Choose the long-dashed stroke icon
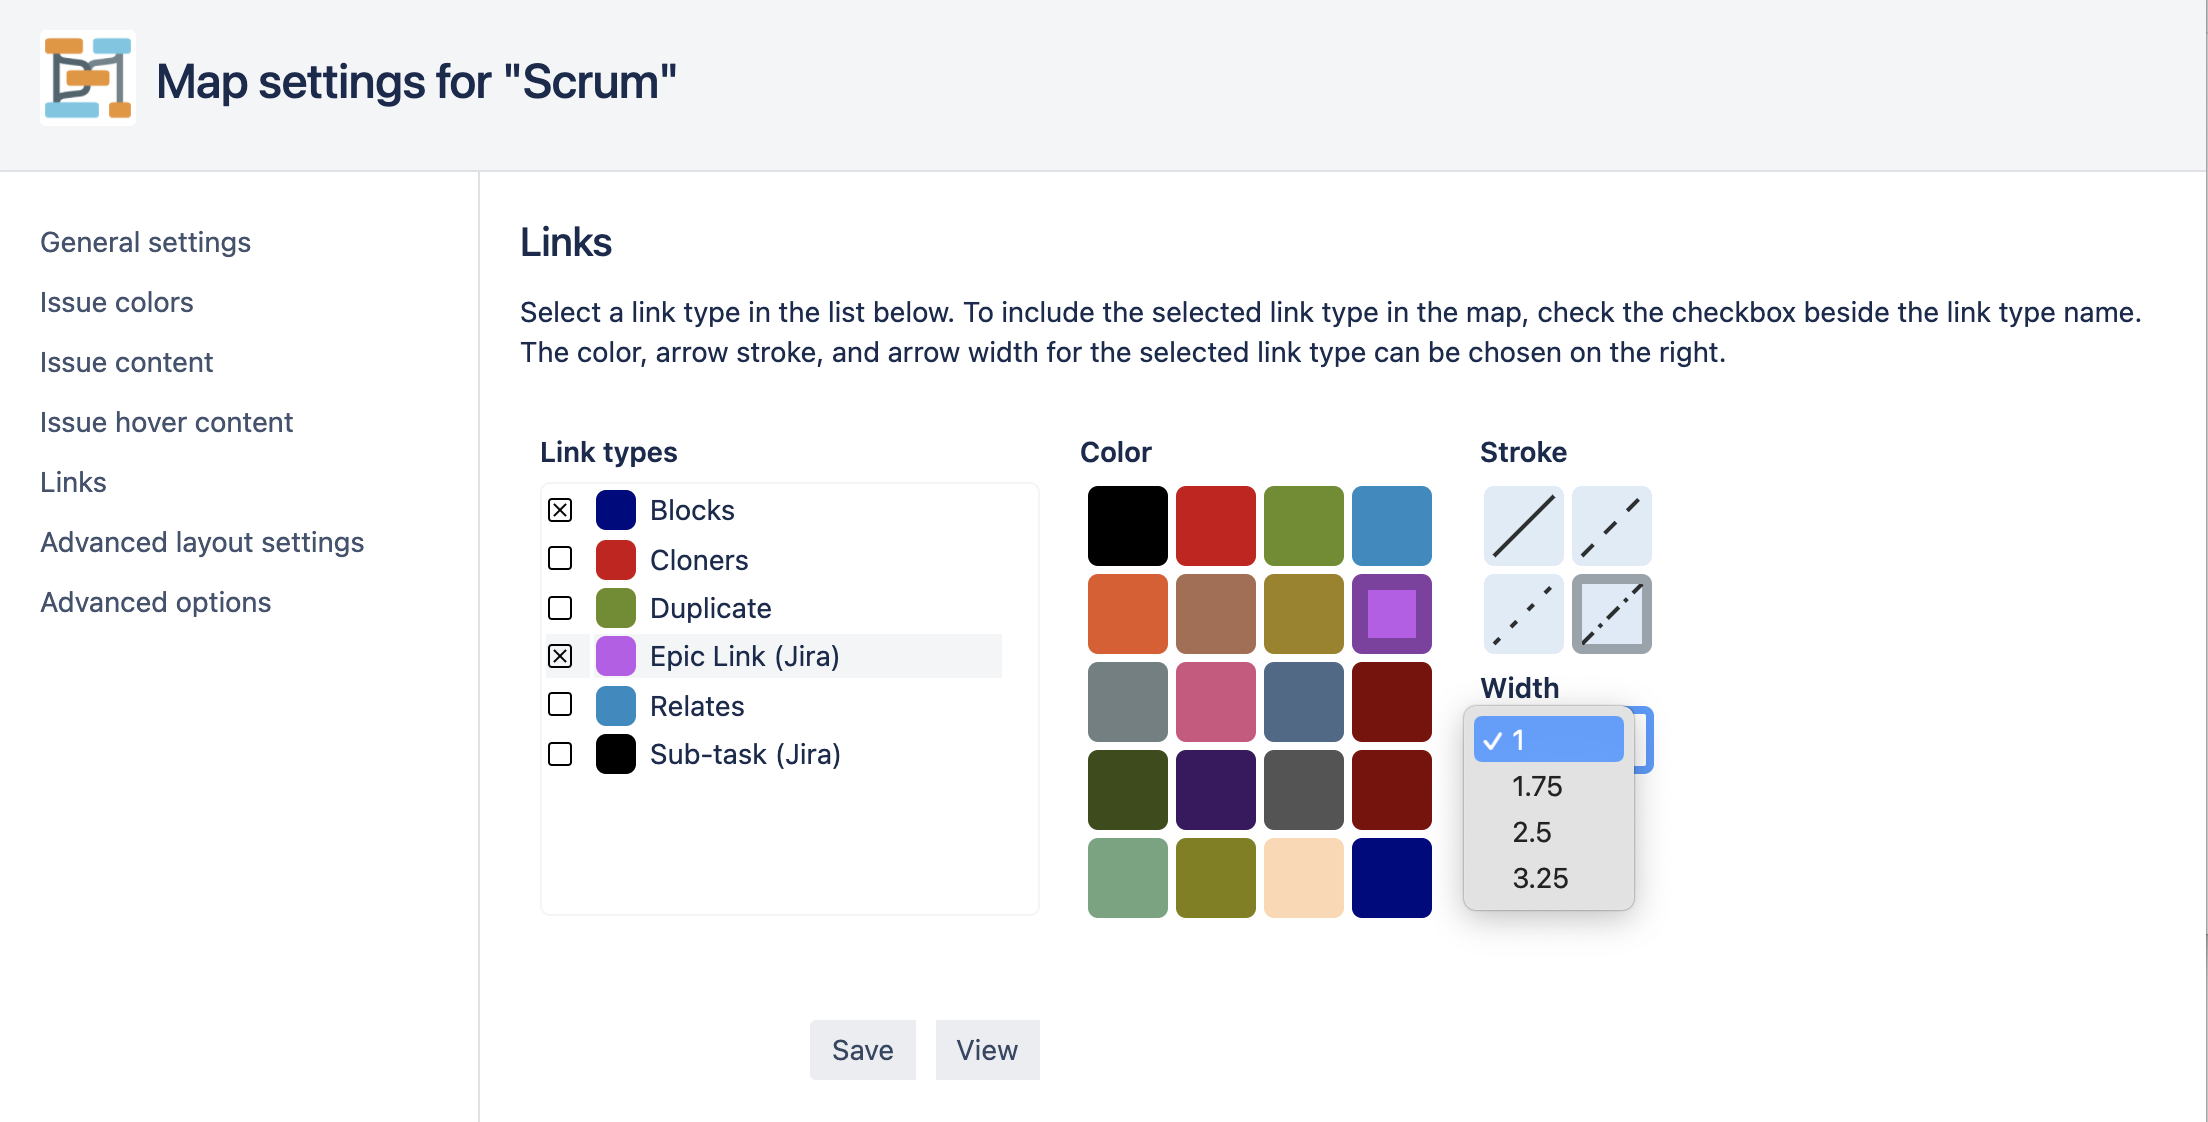The image size is (2208, 1122). coord(1611,526)
